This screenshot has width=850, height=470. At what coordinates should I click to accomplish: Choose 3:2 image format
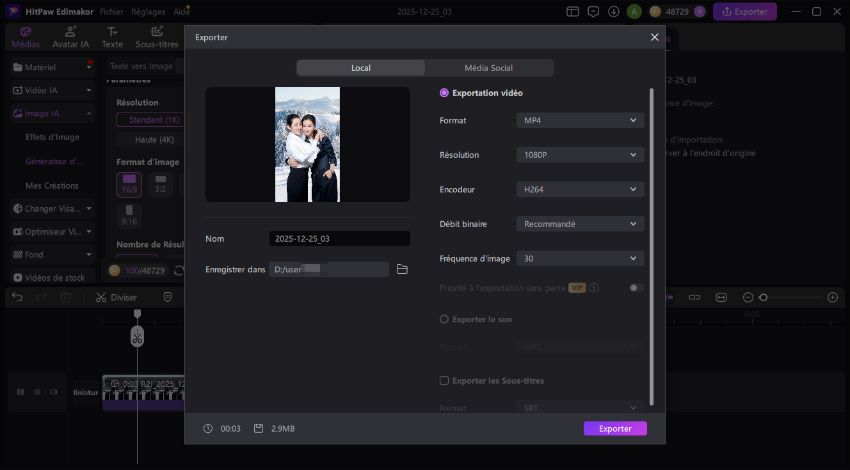point(160,184)
